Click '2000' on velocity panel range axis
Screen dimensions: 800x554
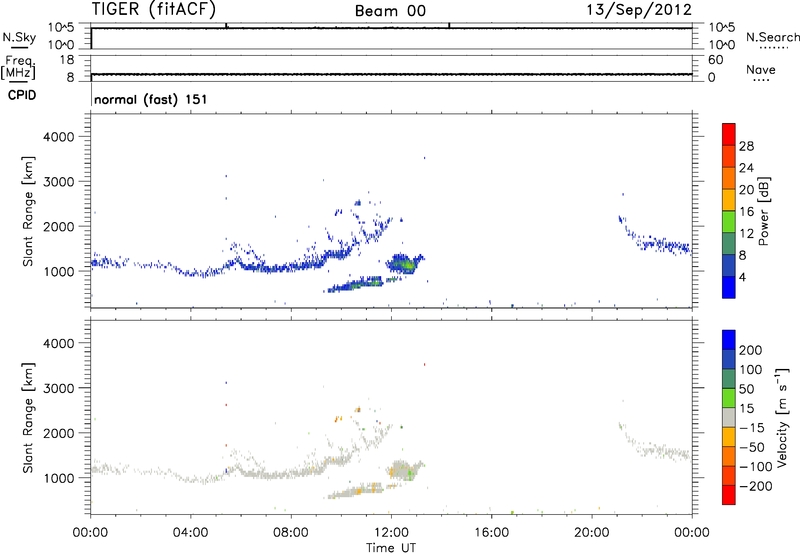pos(59,433)
